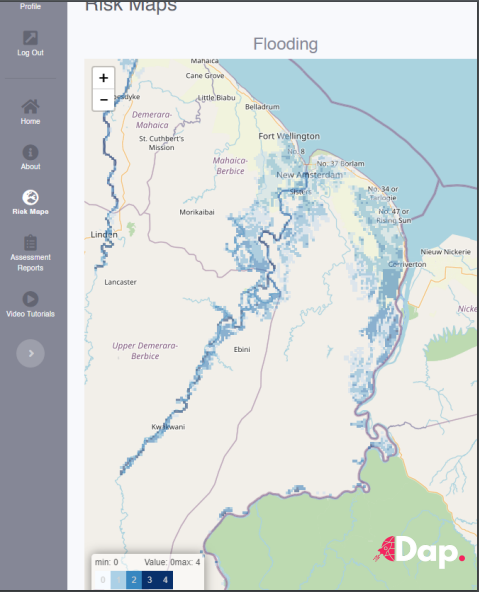Open the About info icon
Image resolution: width=479 pixels, height=592 pixels.
30,153
